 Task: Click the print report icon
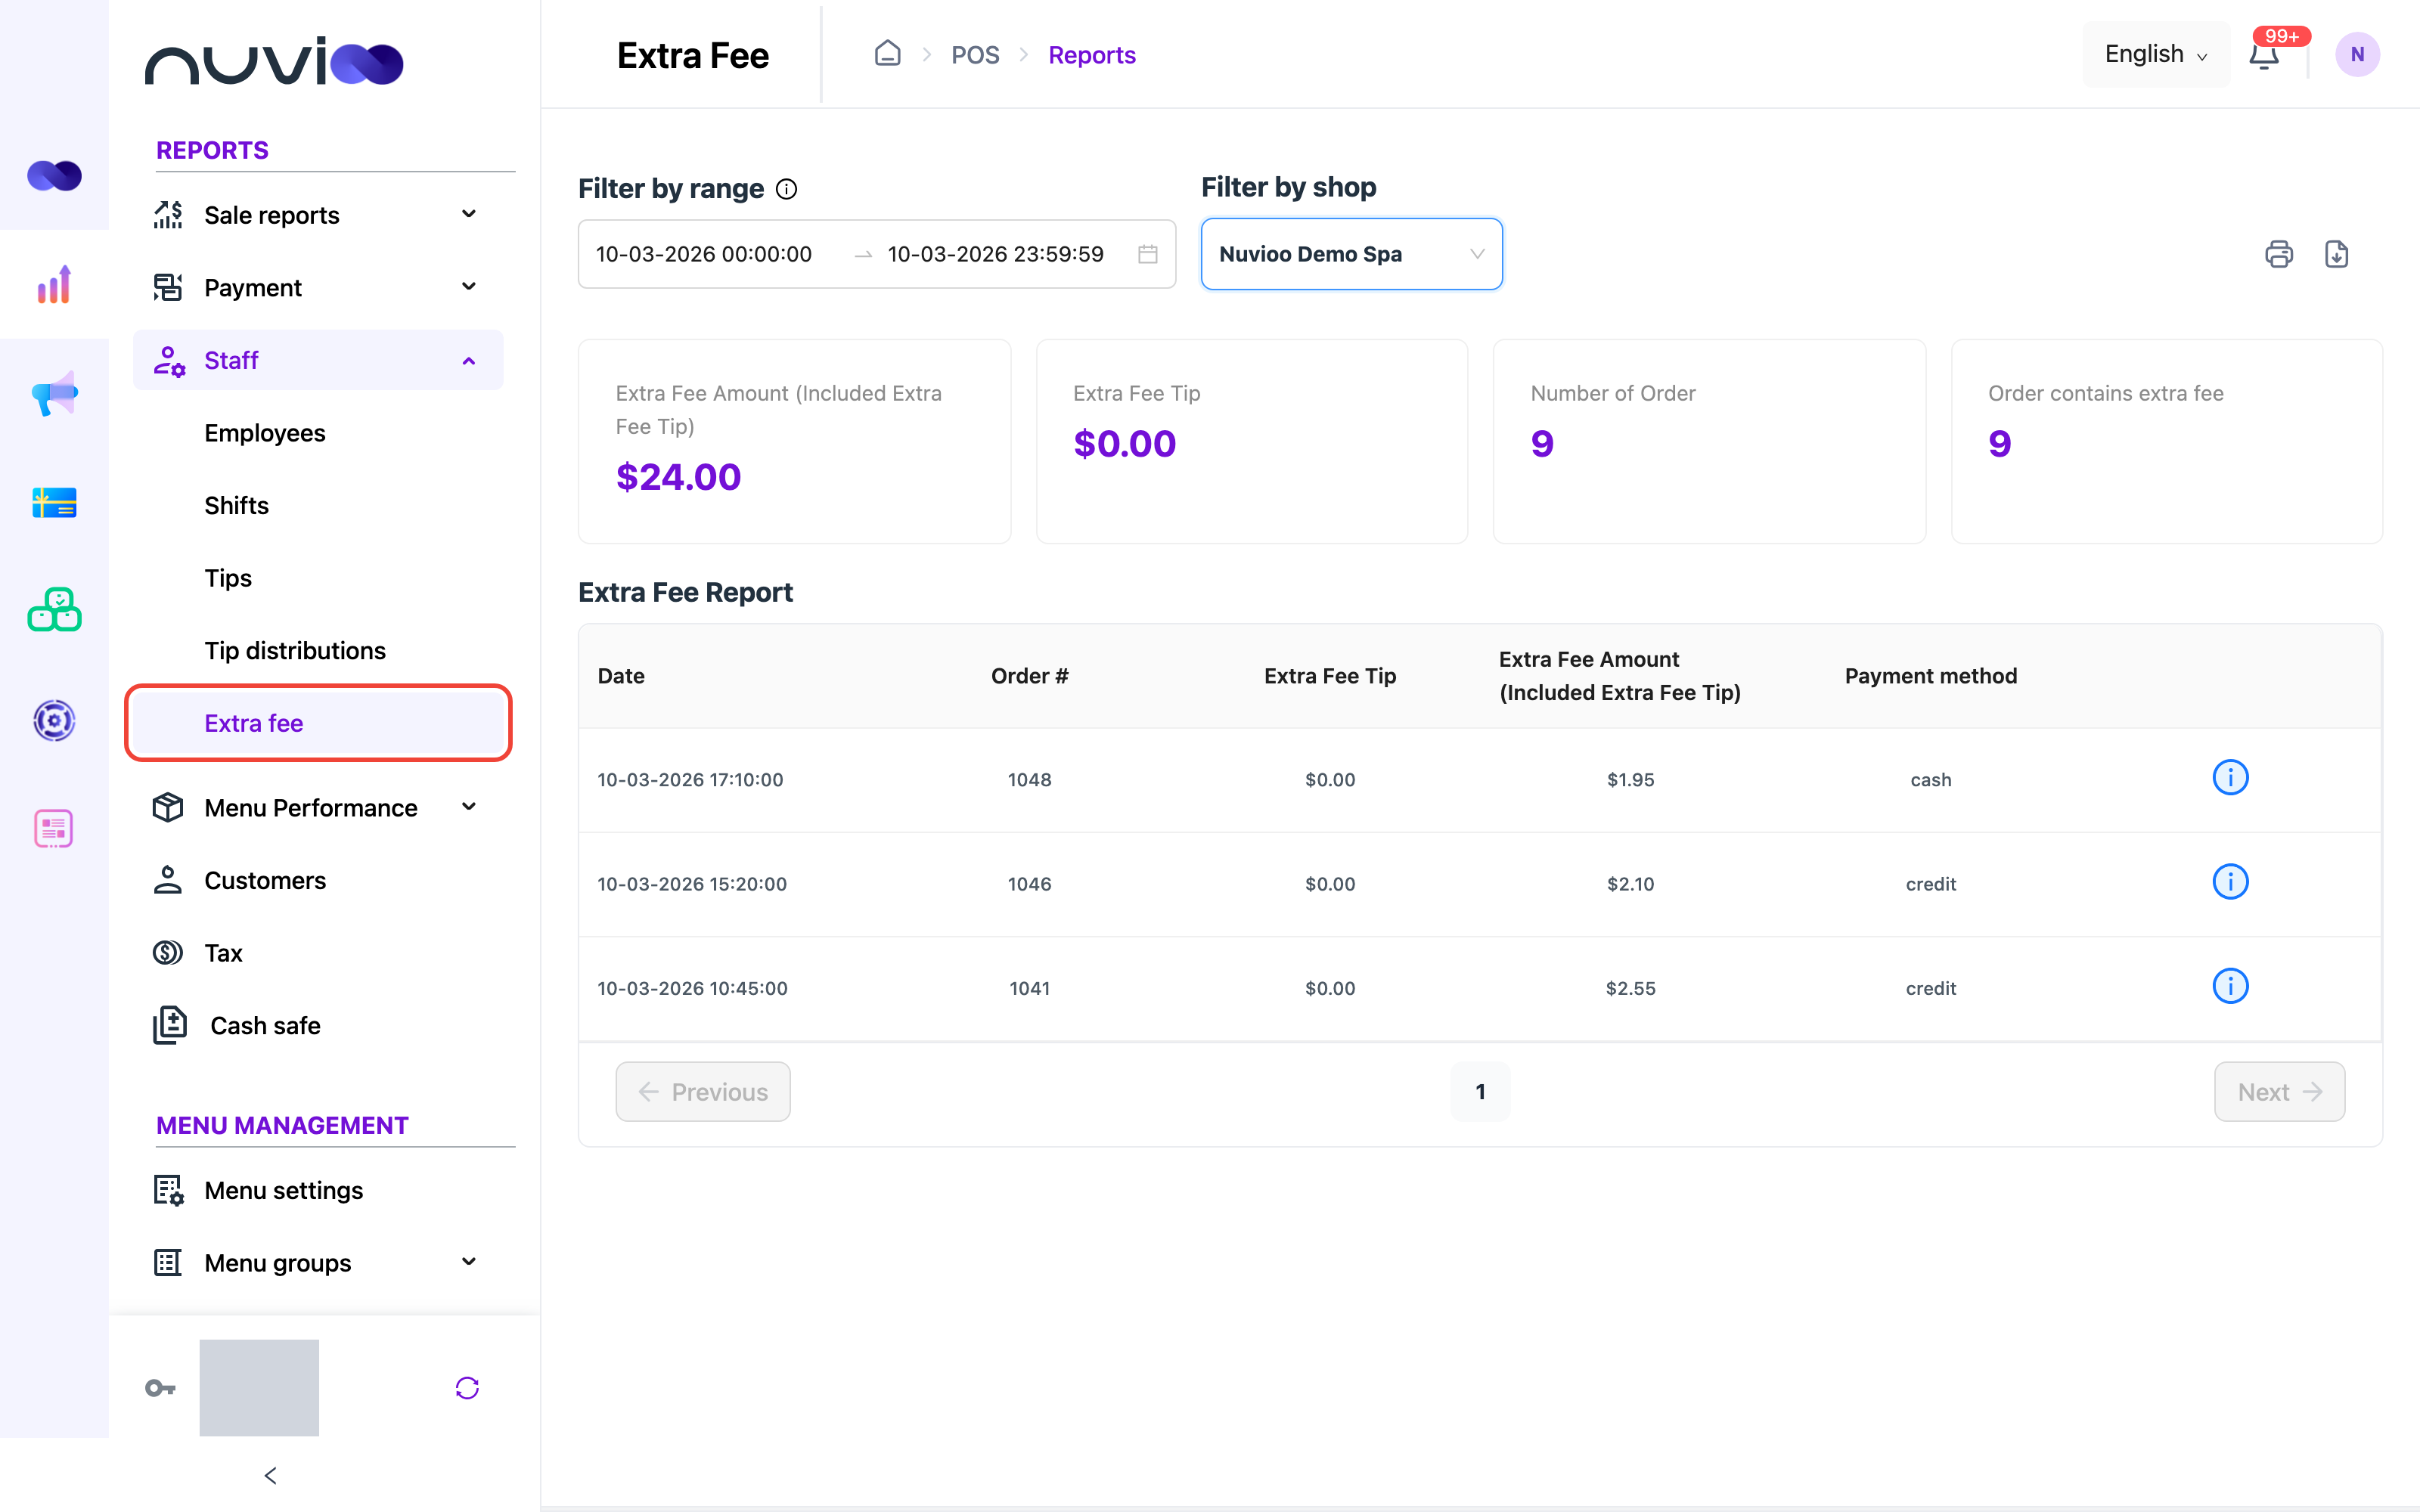pos(2278,254)
